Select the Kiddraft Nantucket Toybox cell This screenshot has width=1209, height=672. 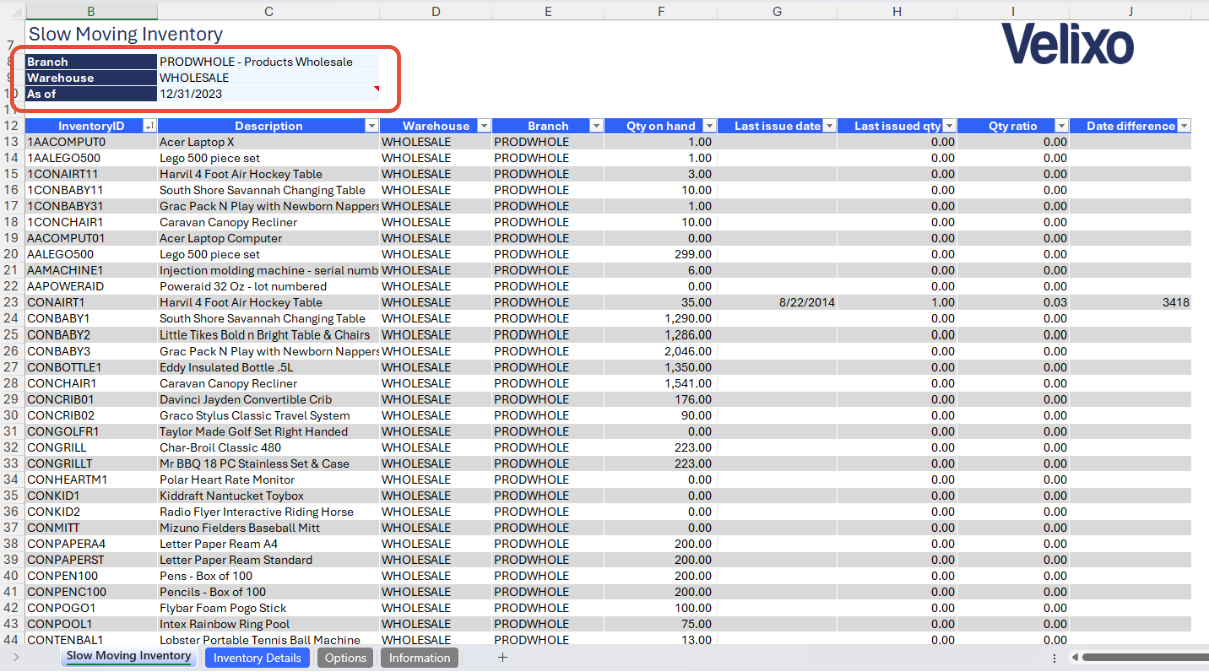coord(268,495)
